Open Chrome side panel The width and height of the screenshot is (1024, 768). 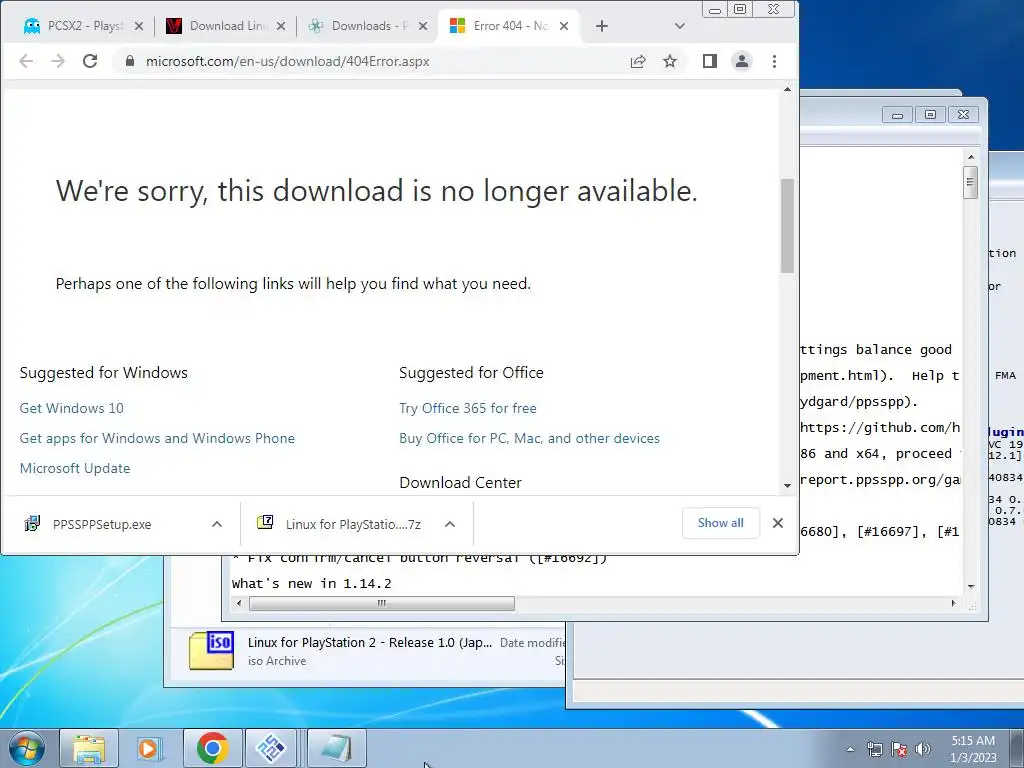(x=710, y=61)
